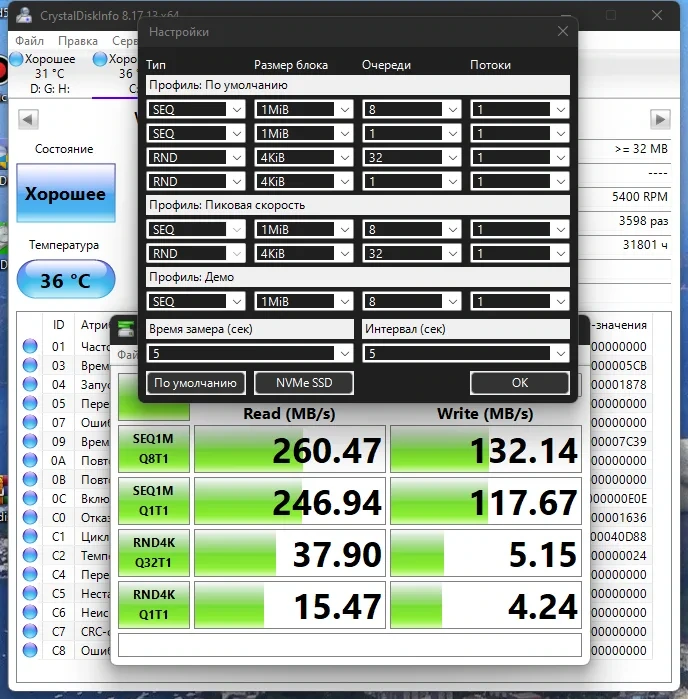Image resolution: width=688 pixels, height=699 pixels.
Task: Click the blue status circle for attribute 07
Action: [30, 422]
